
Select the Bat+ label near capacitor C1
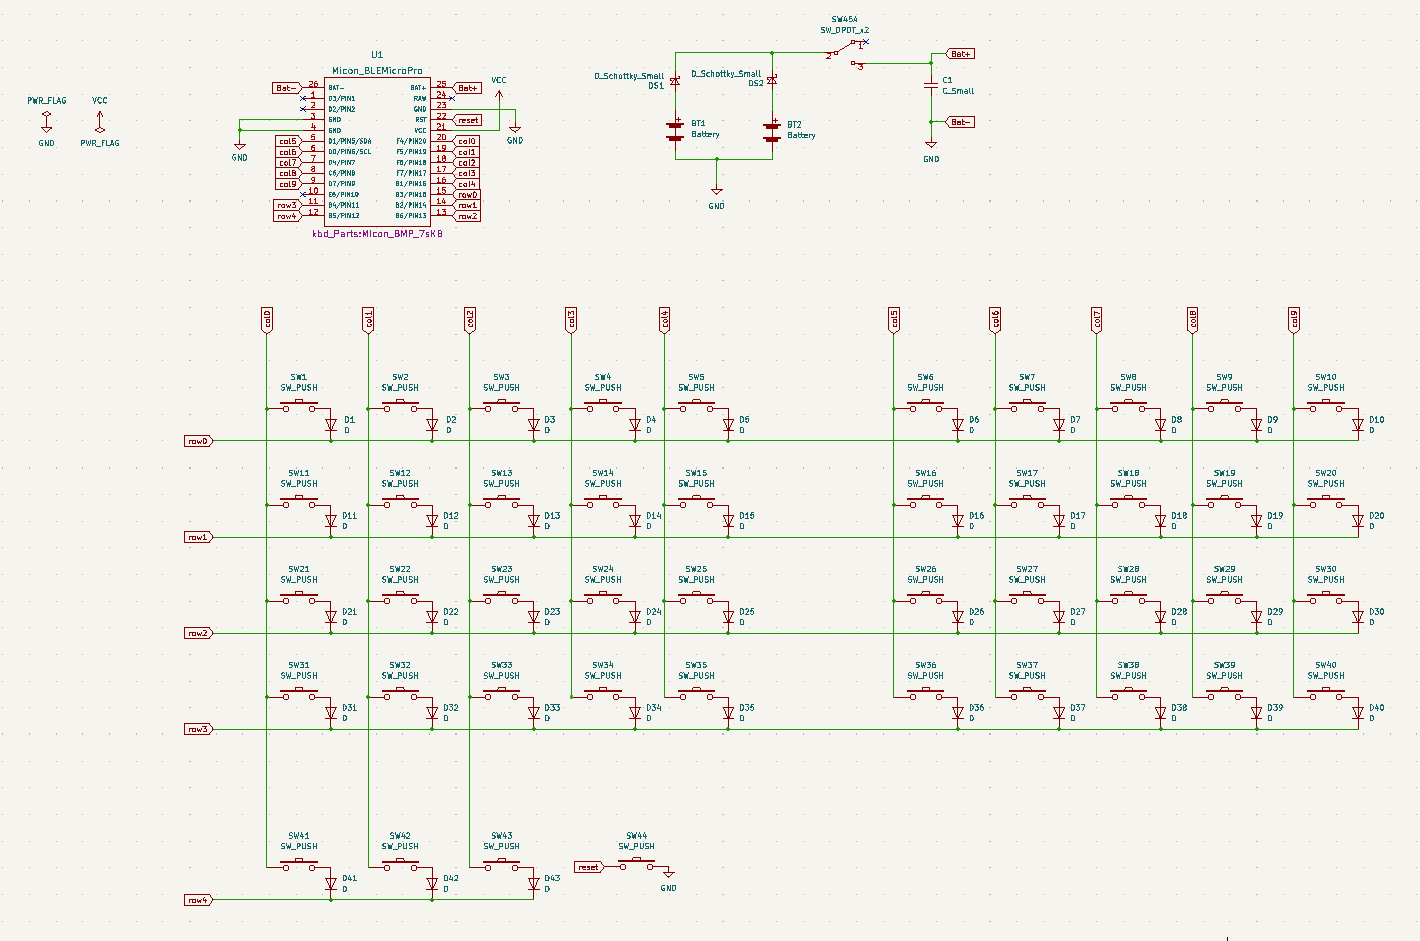click(960, 54)
